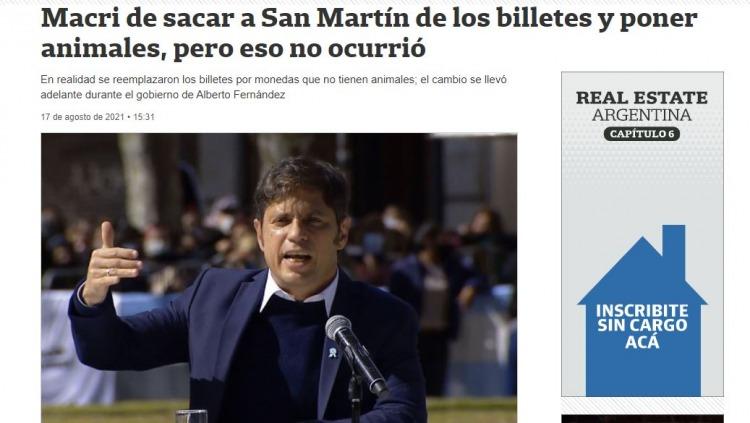Click the speaker's raised hand in photo
This screenshot has width=750, height=423.
pos(113,266)
